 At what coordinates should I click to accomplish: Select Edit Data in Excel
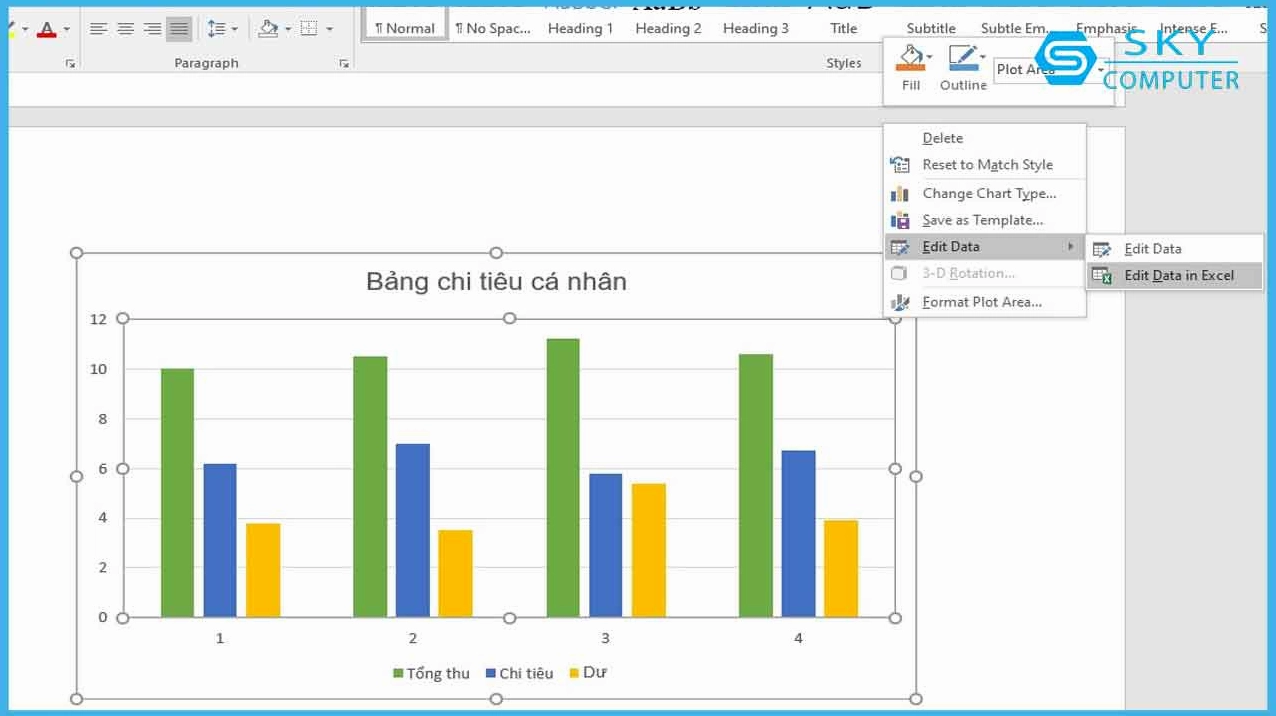pyautogui.click(x=1175, y=275)
